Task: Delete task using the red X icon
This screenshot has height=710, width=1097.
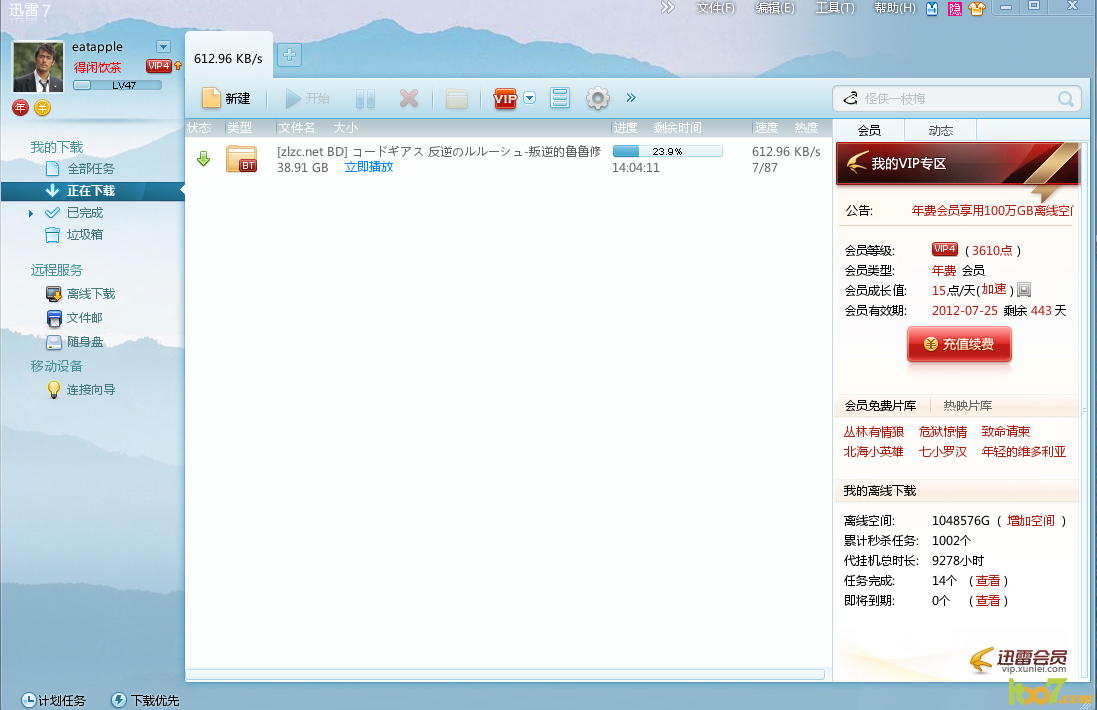Action: [x=409, y=99]
